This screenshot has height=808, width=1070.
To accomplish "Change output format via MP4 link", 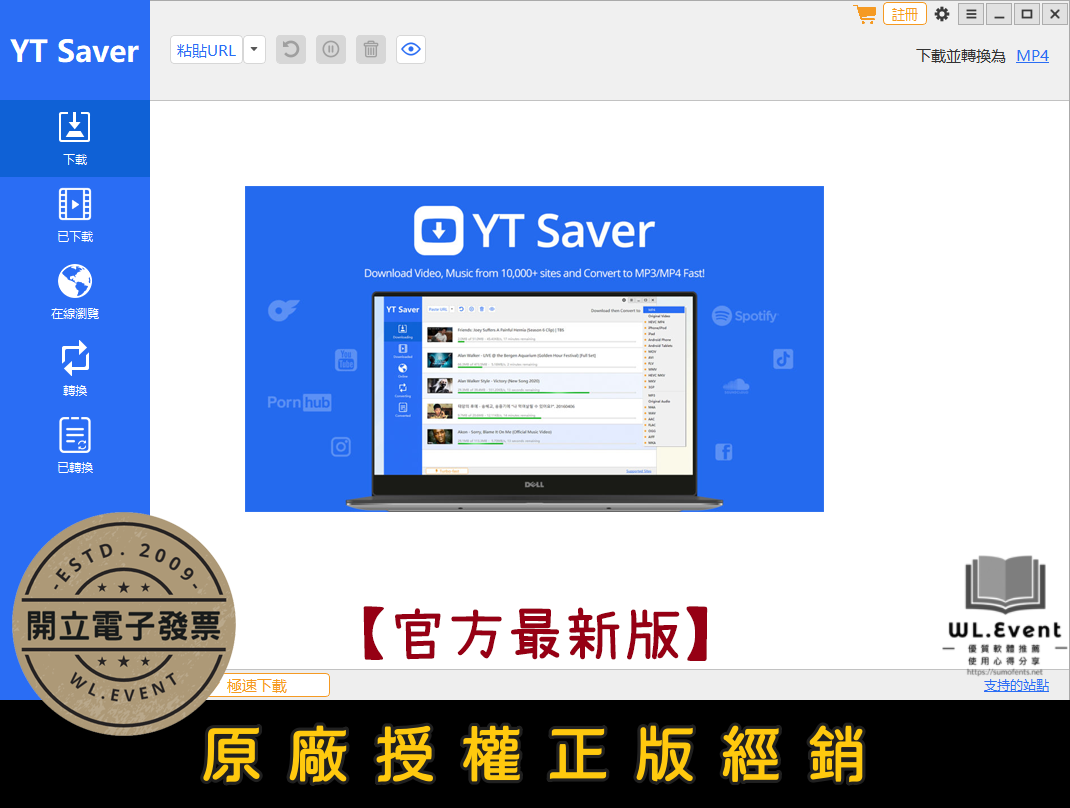I will pos(1032,56).
